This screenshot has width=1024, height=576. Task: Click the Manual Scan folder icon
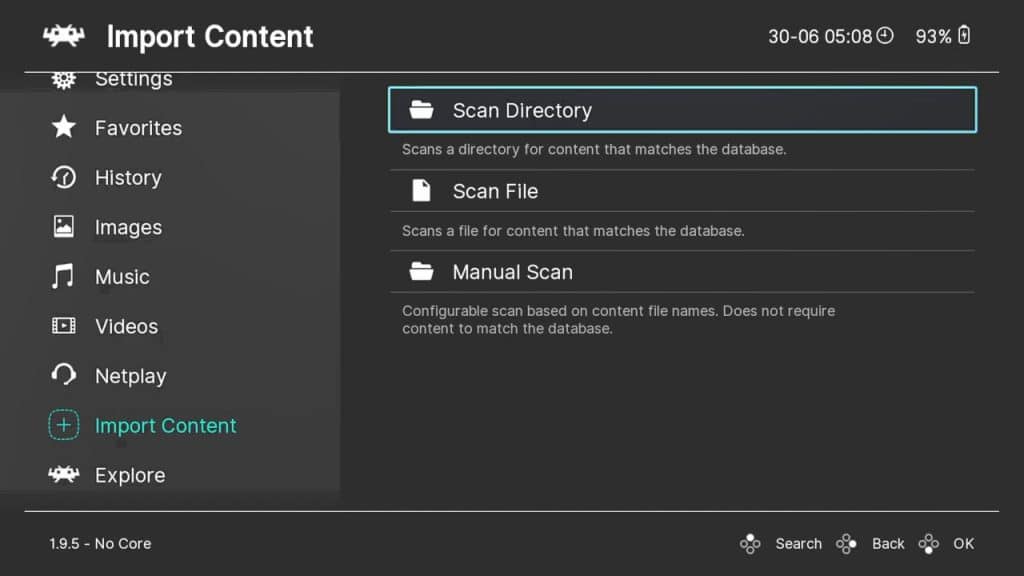point(421,272)
